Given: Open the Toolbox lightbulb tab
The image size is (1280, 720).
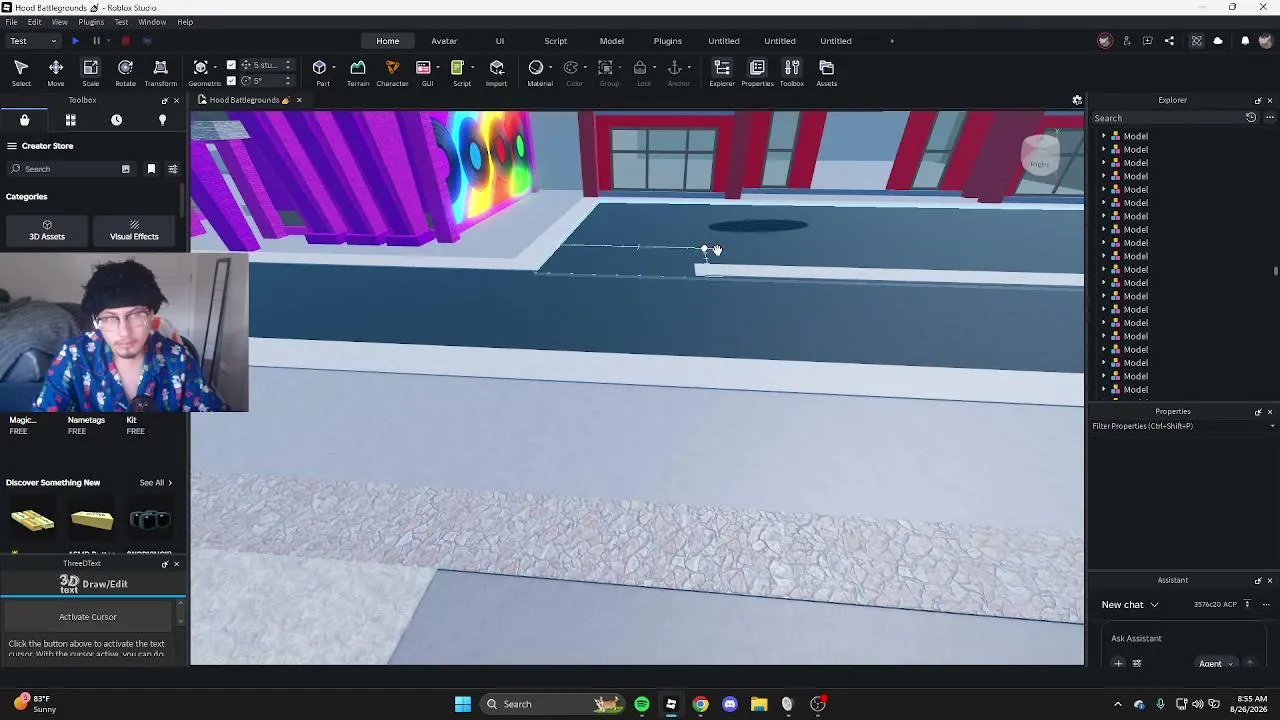Looking at the screenshot, I should (x=162, y=120).
